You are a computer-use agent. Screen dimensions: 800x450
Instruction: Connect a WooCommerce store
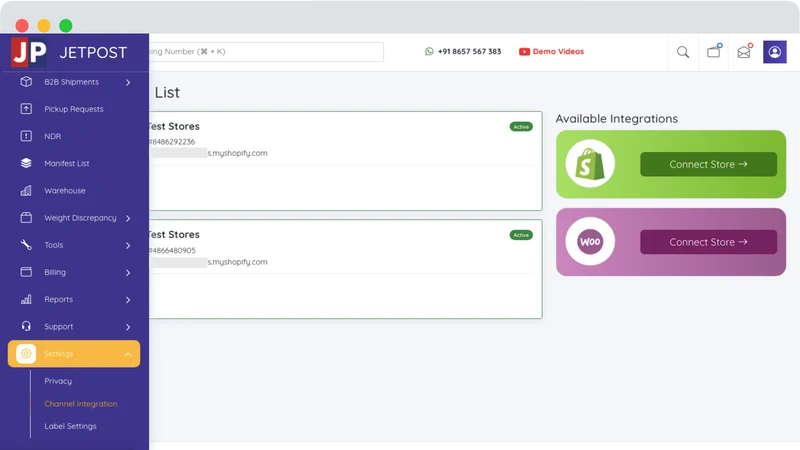[x=708, y=242]
